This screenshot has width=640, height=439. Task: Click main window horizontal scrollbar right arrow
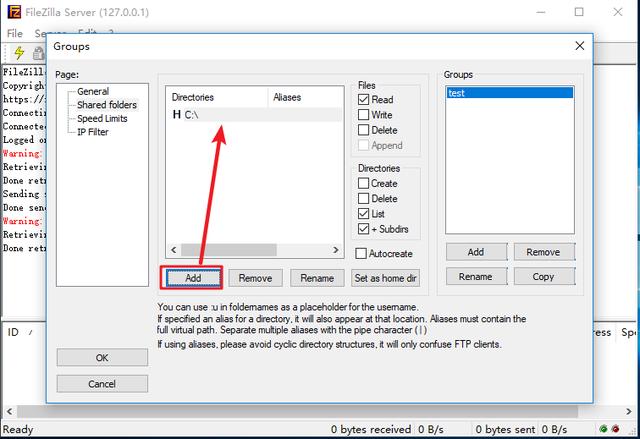[629, 411]
